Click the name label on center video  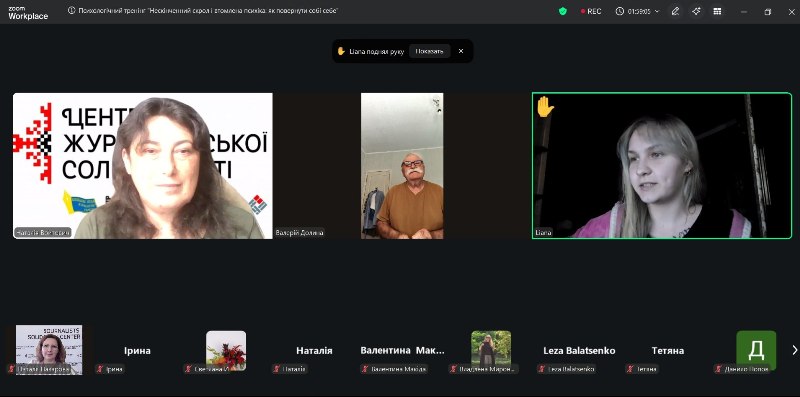click(299, 233)
